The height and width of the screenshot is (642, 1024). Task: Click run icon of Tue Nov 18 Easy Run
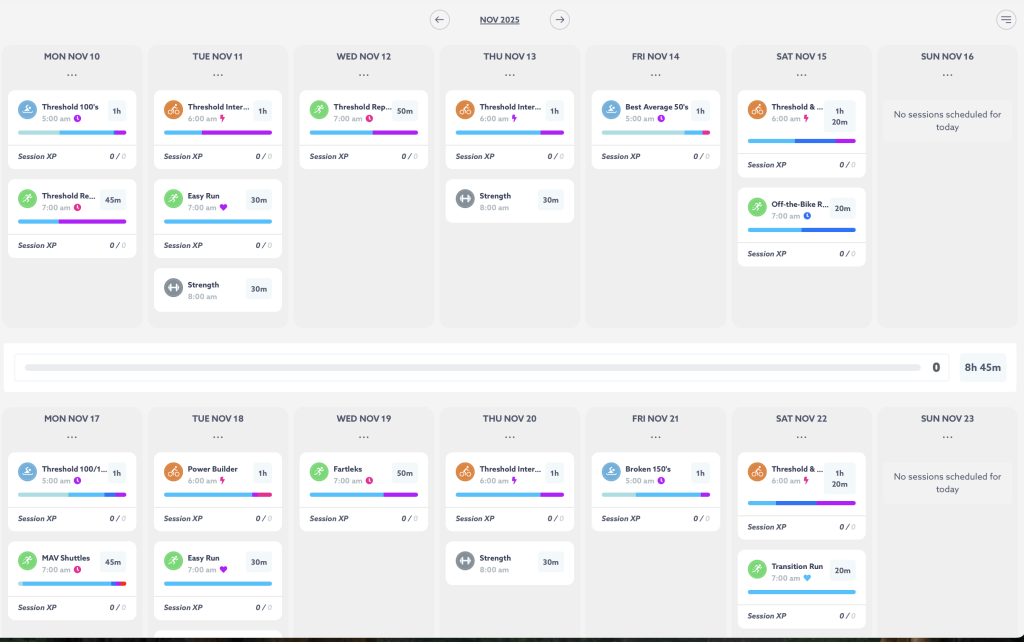point(173,560)
